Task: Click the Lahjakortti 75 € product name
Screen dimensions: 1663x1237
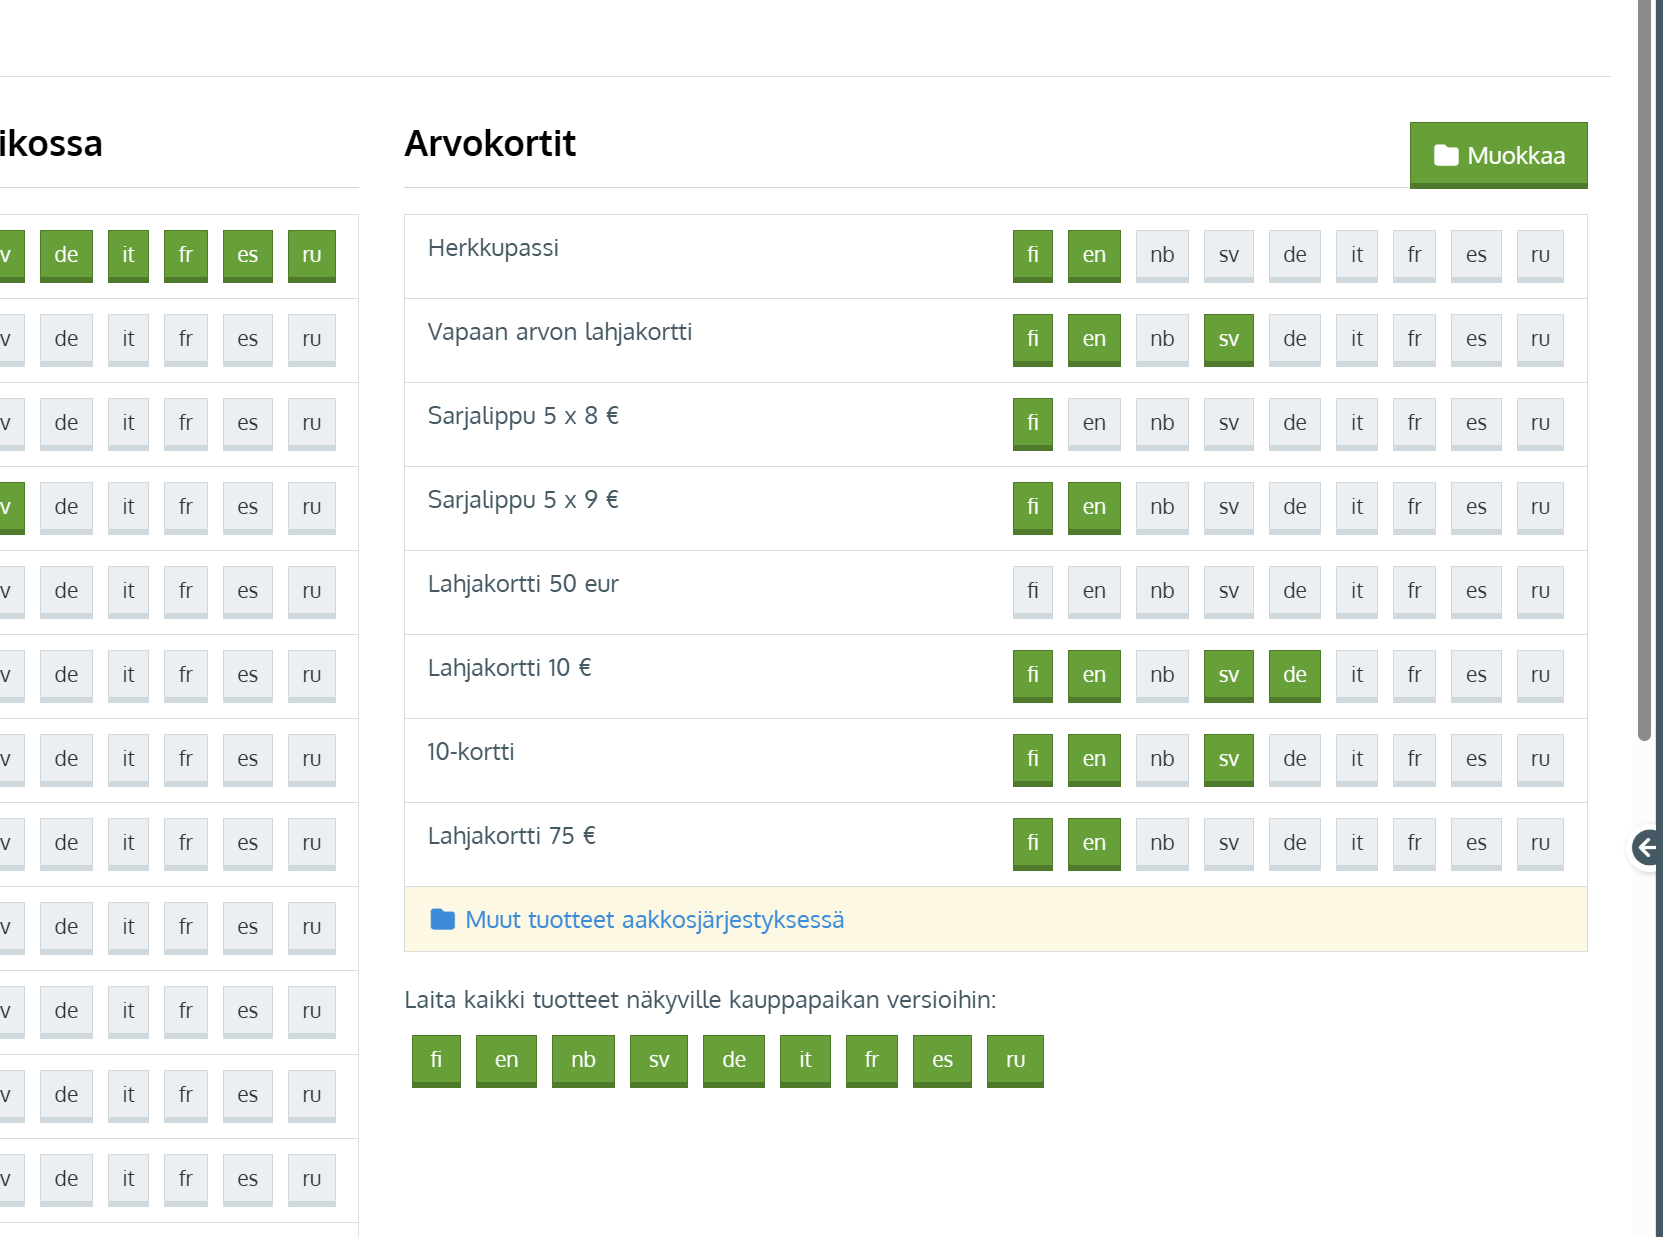Action: (x=512, y=836)
